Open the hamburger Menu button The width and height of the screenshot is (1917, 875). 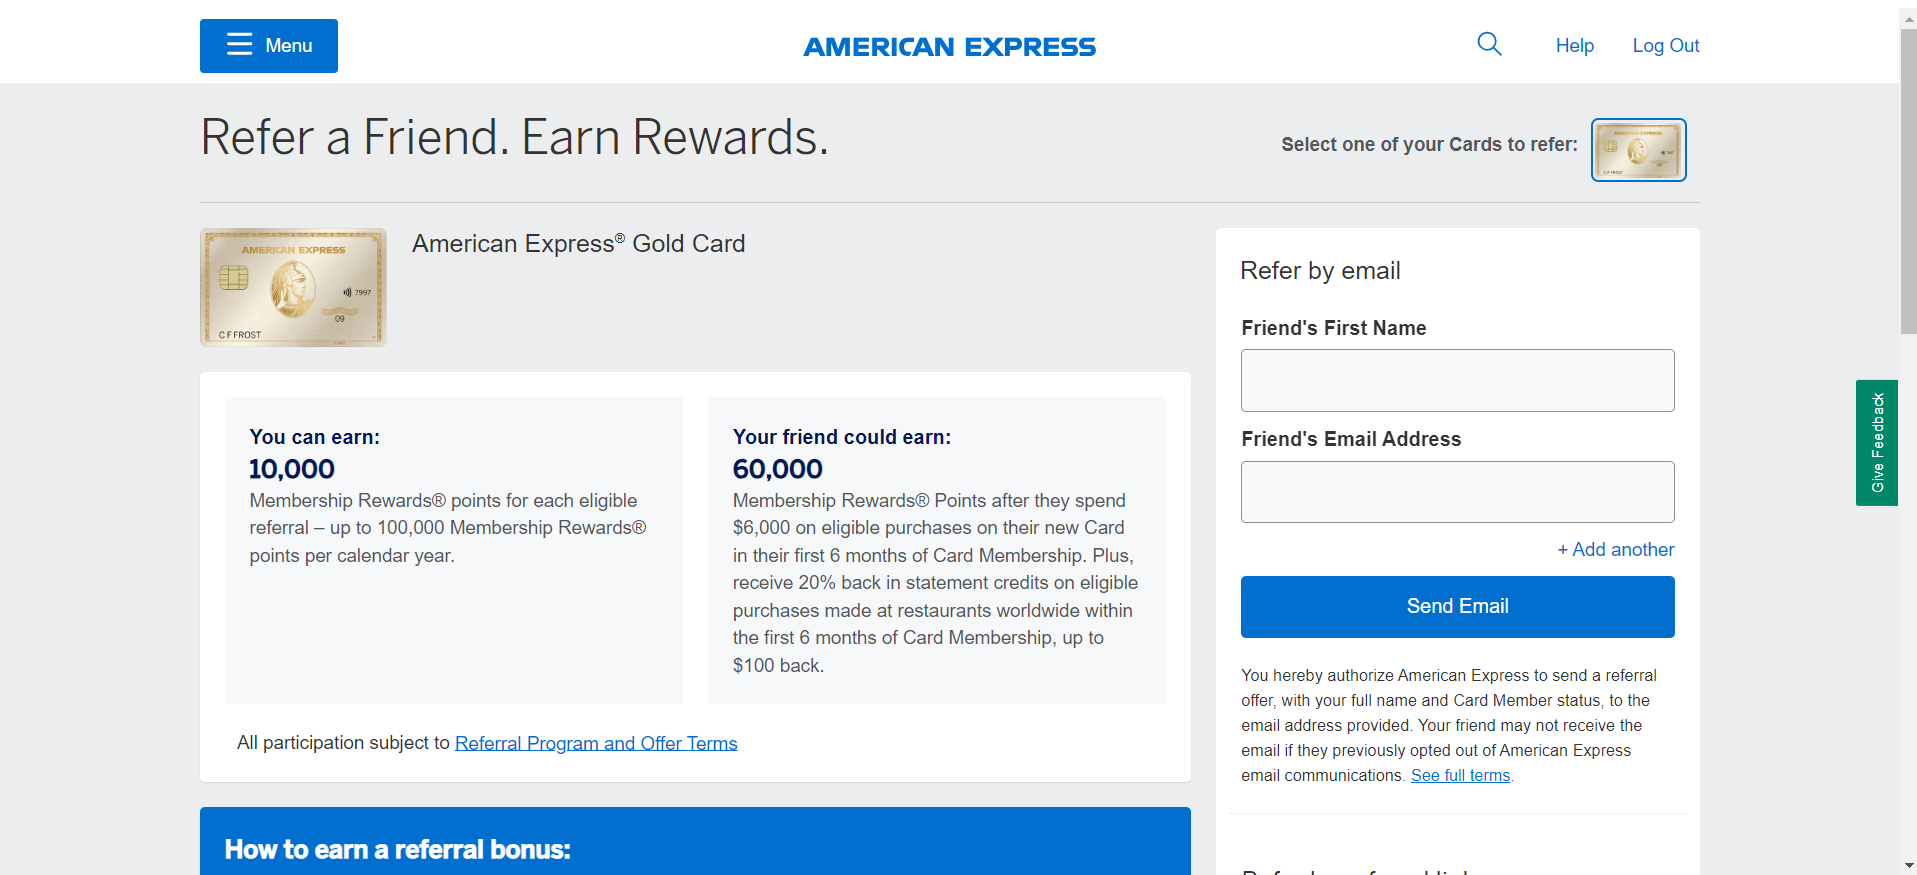[x=268, y=45]
